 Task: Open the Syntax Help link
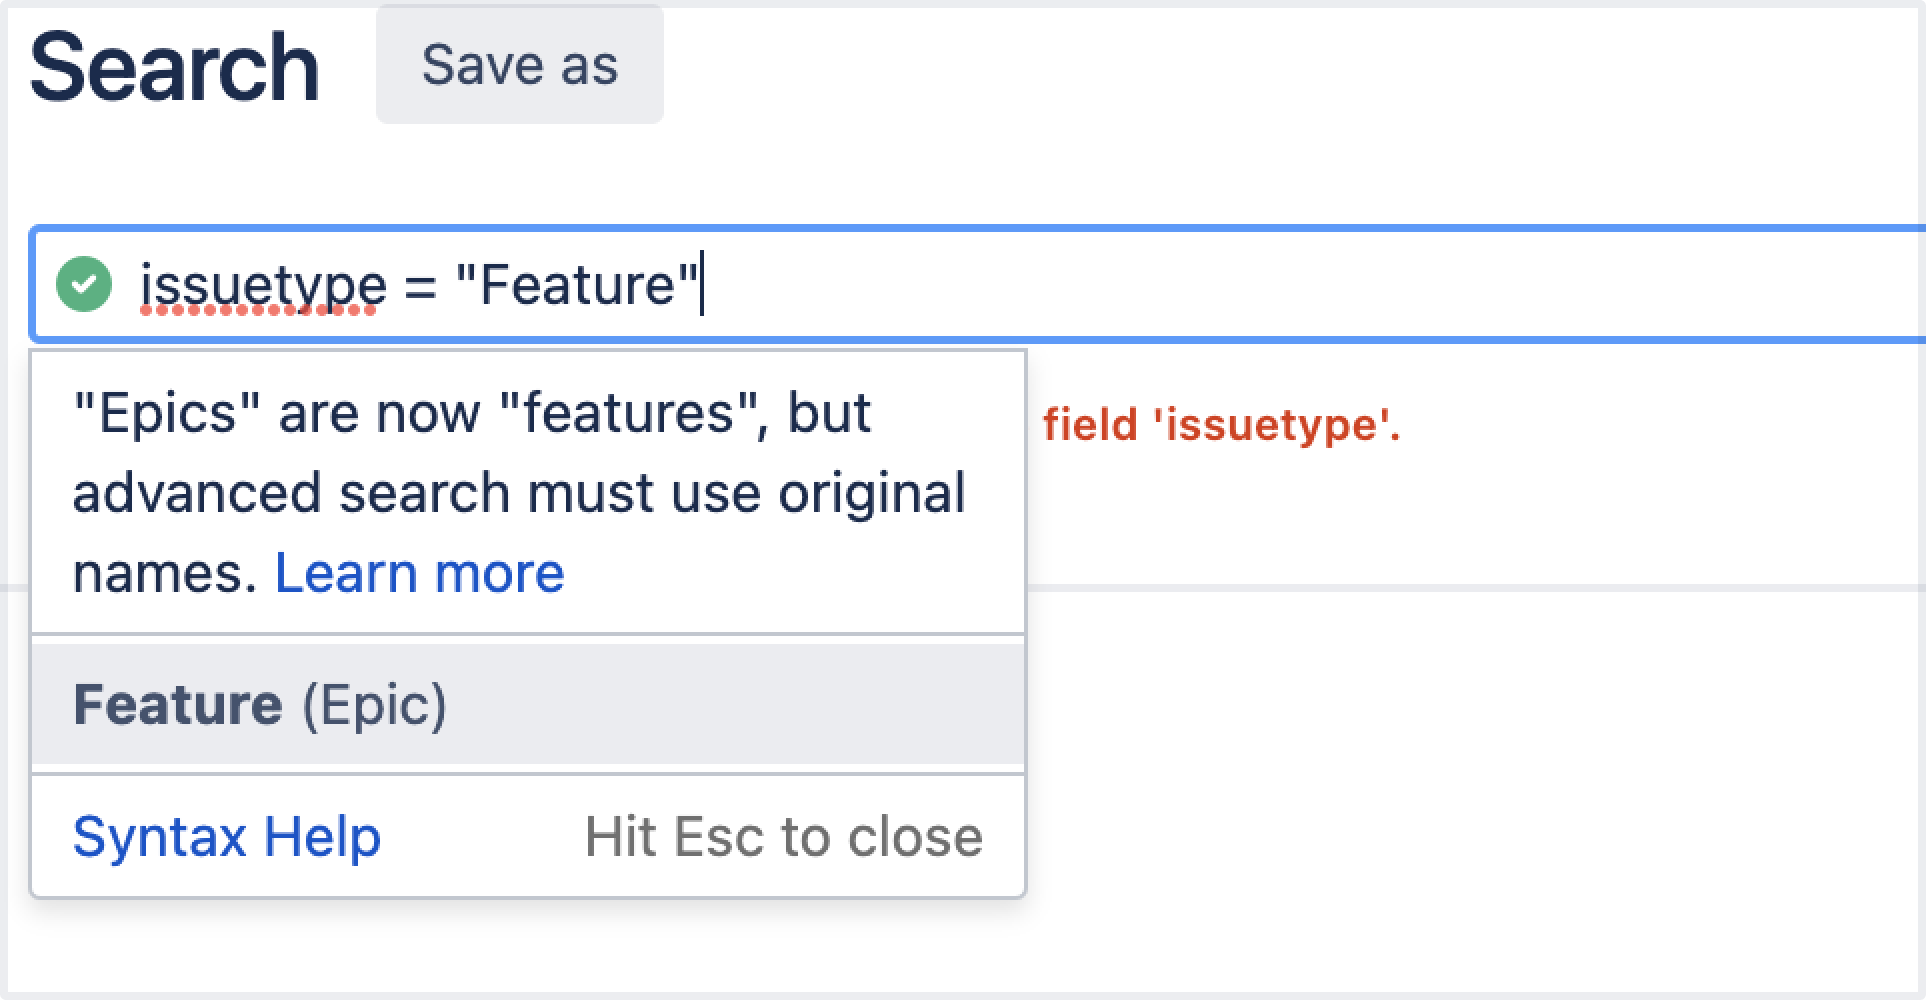[x=227, y=837]
